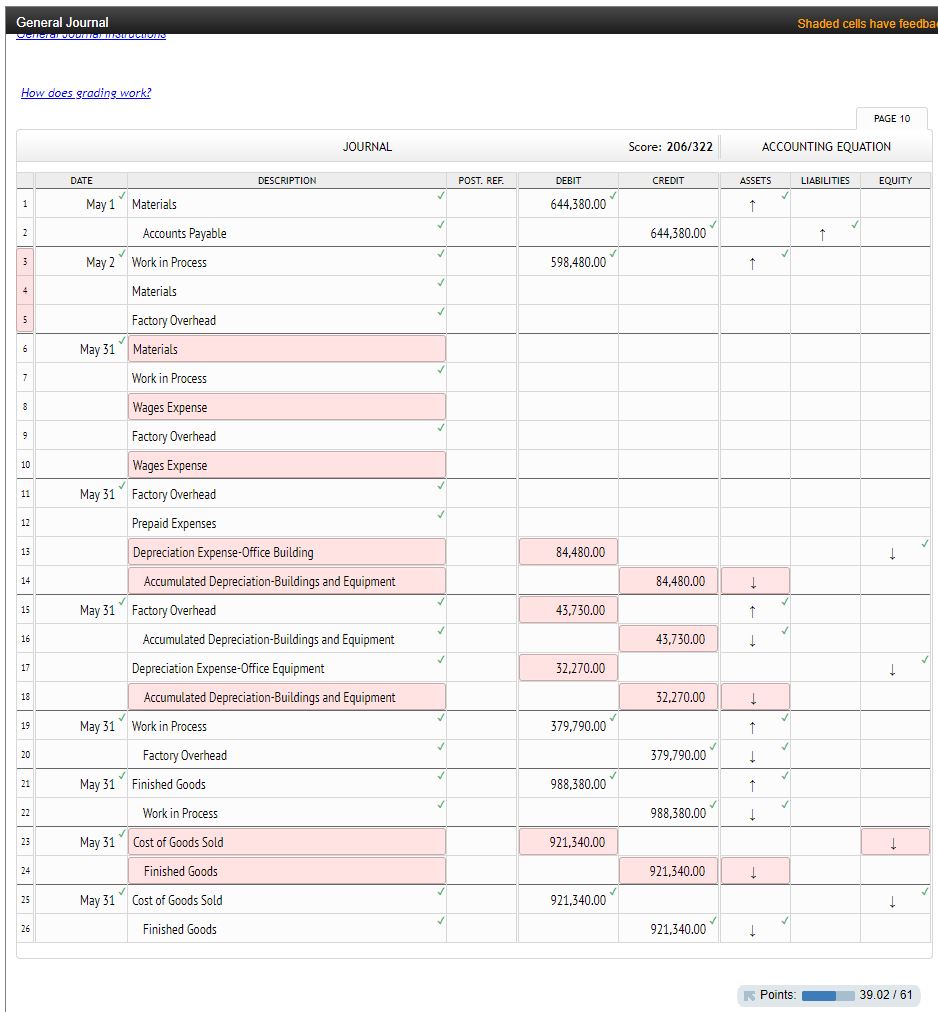This screenshot has width=938, height=1012.
Task: Select the shaded Materials cell on row 6
Action: (286, 348)
